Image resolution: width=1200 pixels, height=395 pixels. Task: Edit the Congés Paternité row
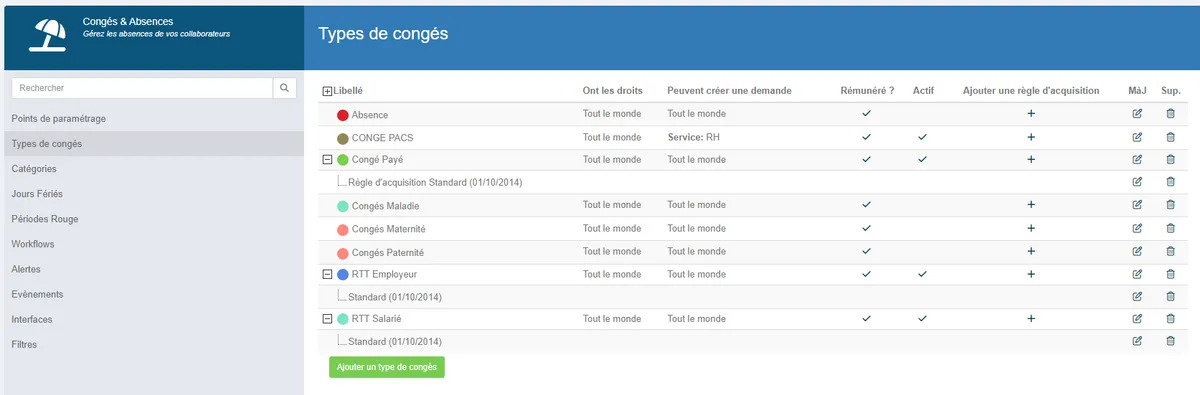point(1137,252)
